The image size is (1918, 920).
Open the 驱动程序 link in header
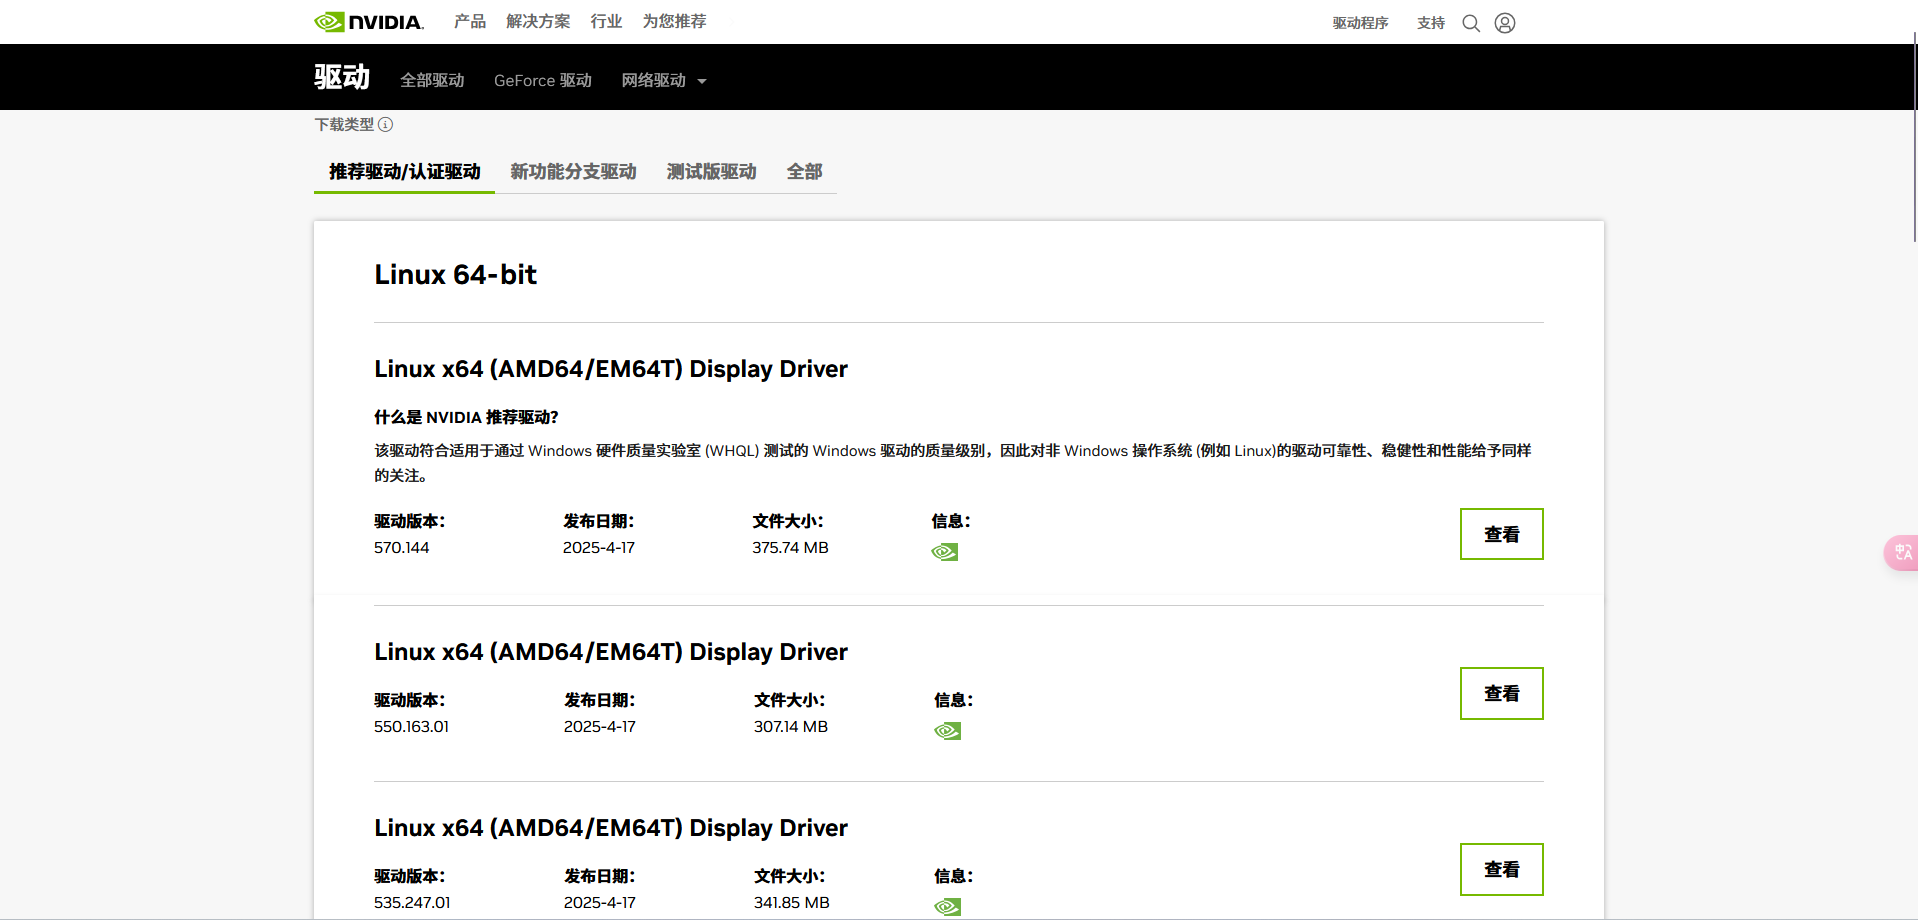pyautogui.click(x=1360, y=23)
